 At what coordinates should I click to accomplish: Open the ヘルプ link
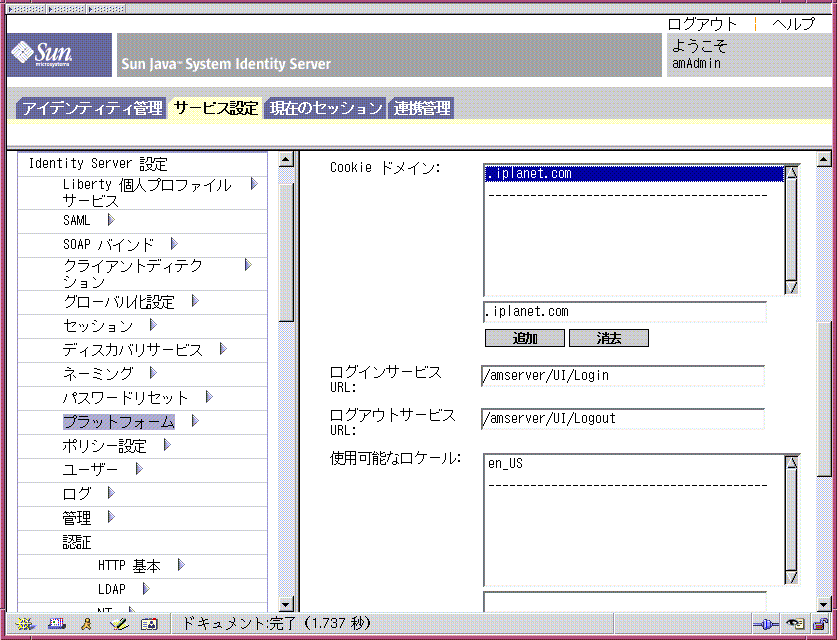pos(794,24)
